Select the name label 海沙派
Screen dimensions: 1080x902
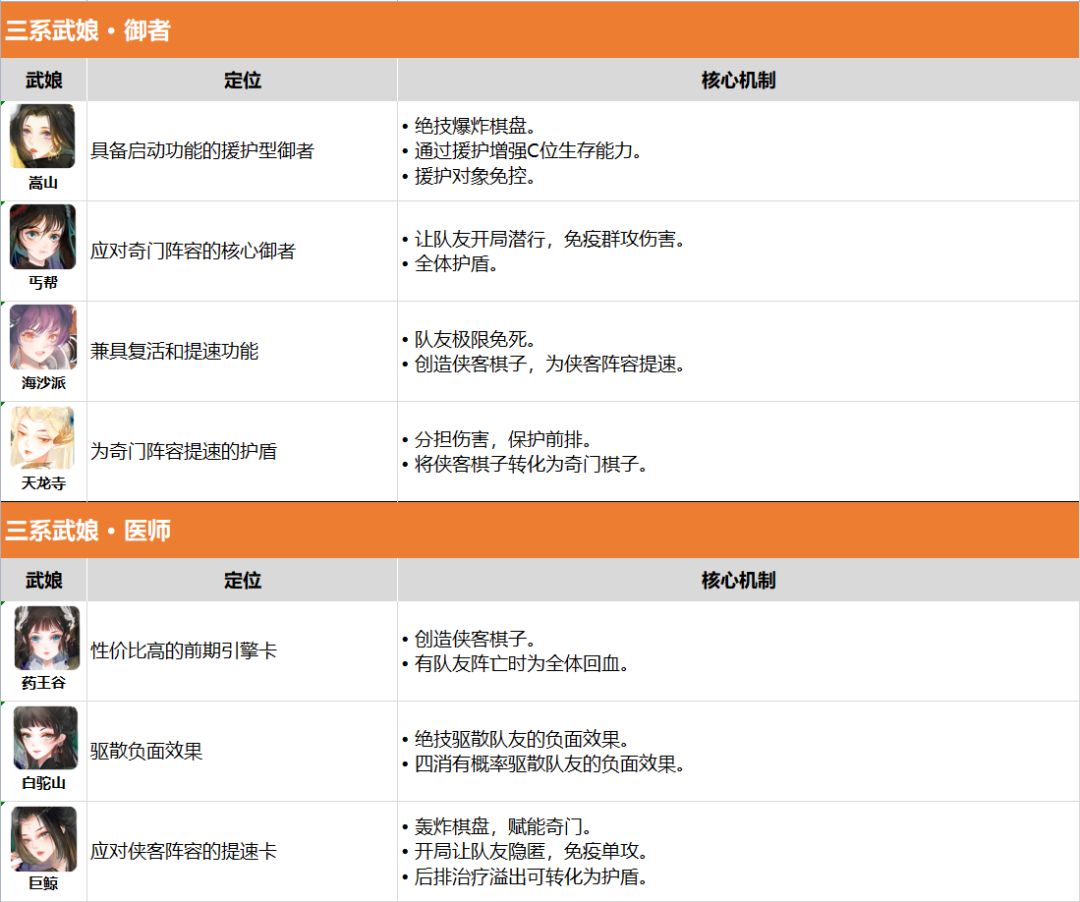tap(43, 383)
